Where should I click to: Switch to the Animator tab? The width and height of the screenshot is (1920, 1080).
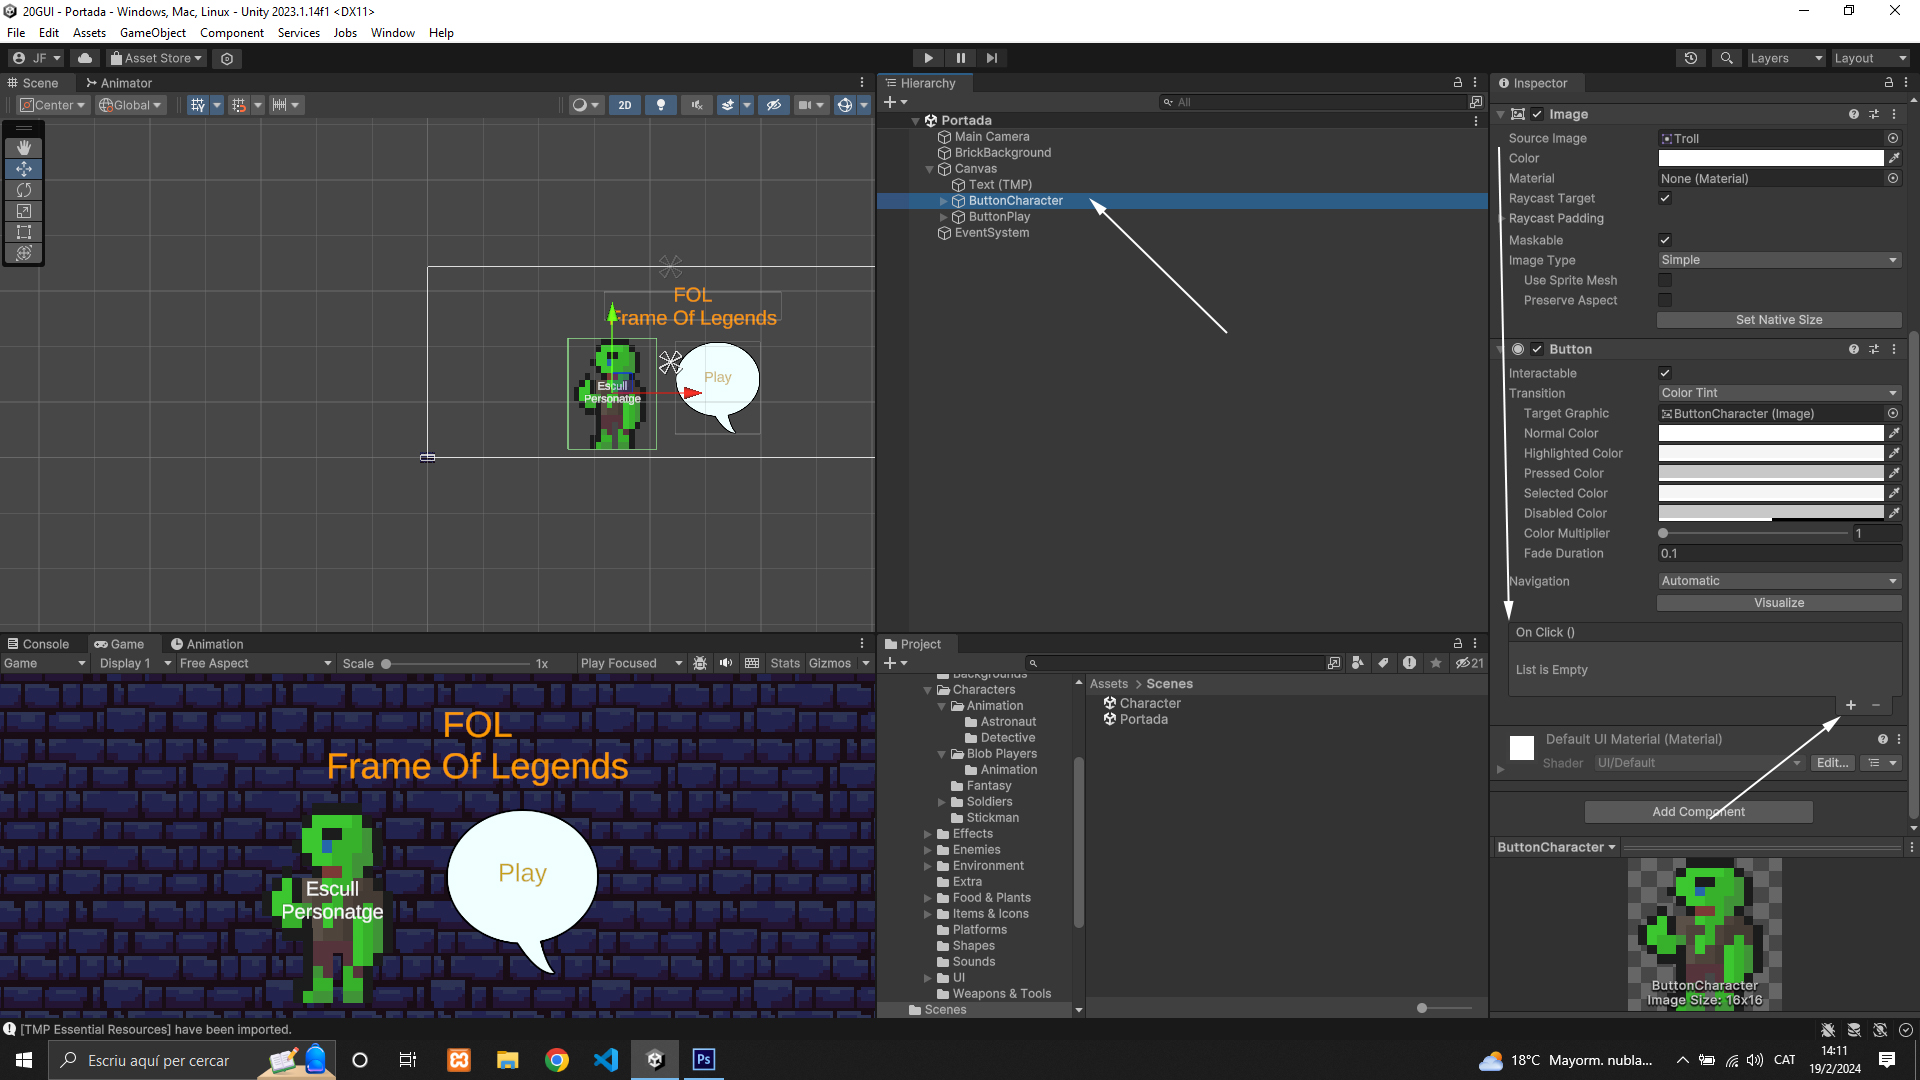119,83
